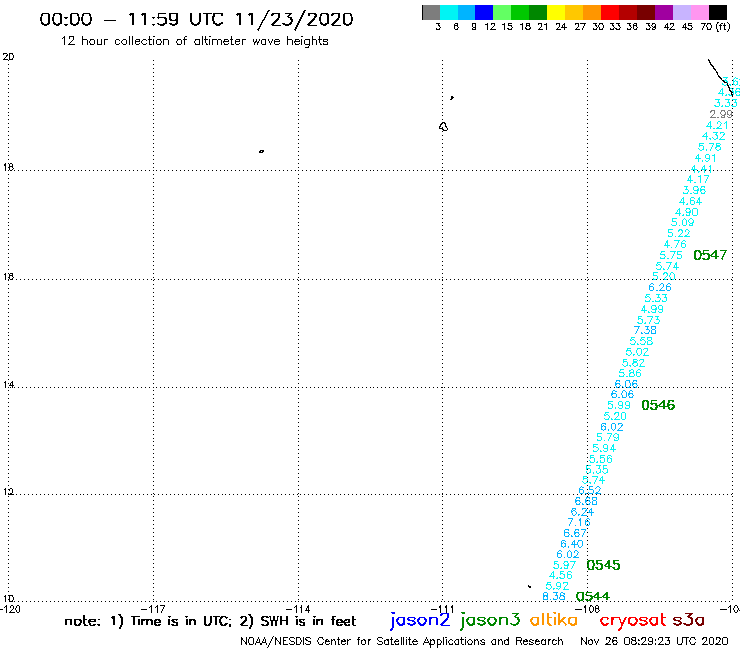
Task: Select the 5.33 wave height value
Action: [x=656, y=298]
